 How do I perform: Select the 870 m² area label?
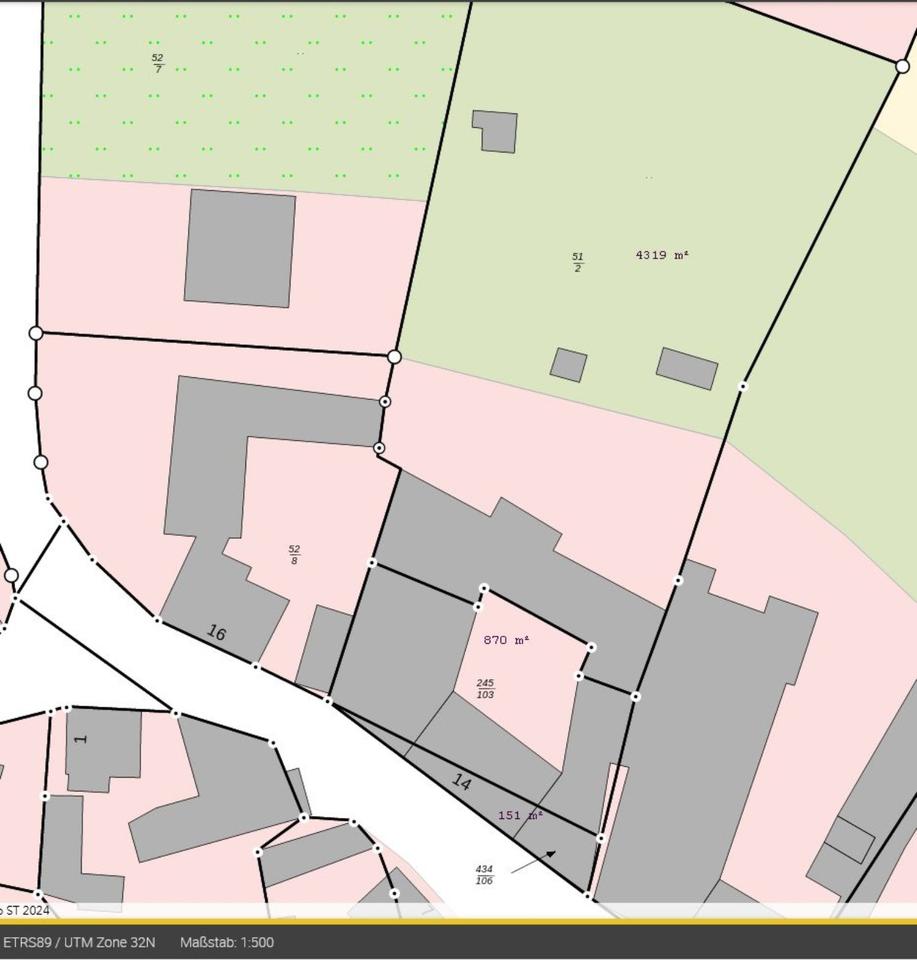coord(506,640)
